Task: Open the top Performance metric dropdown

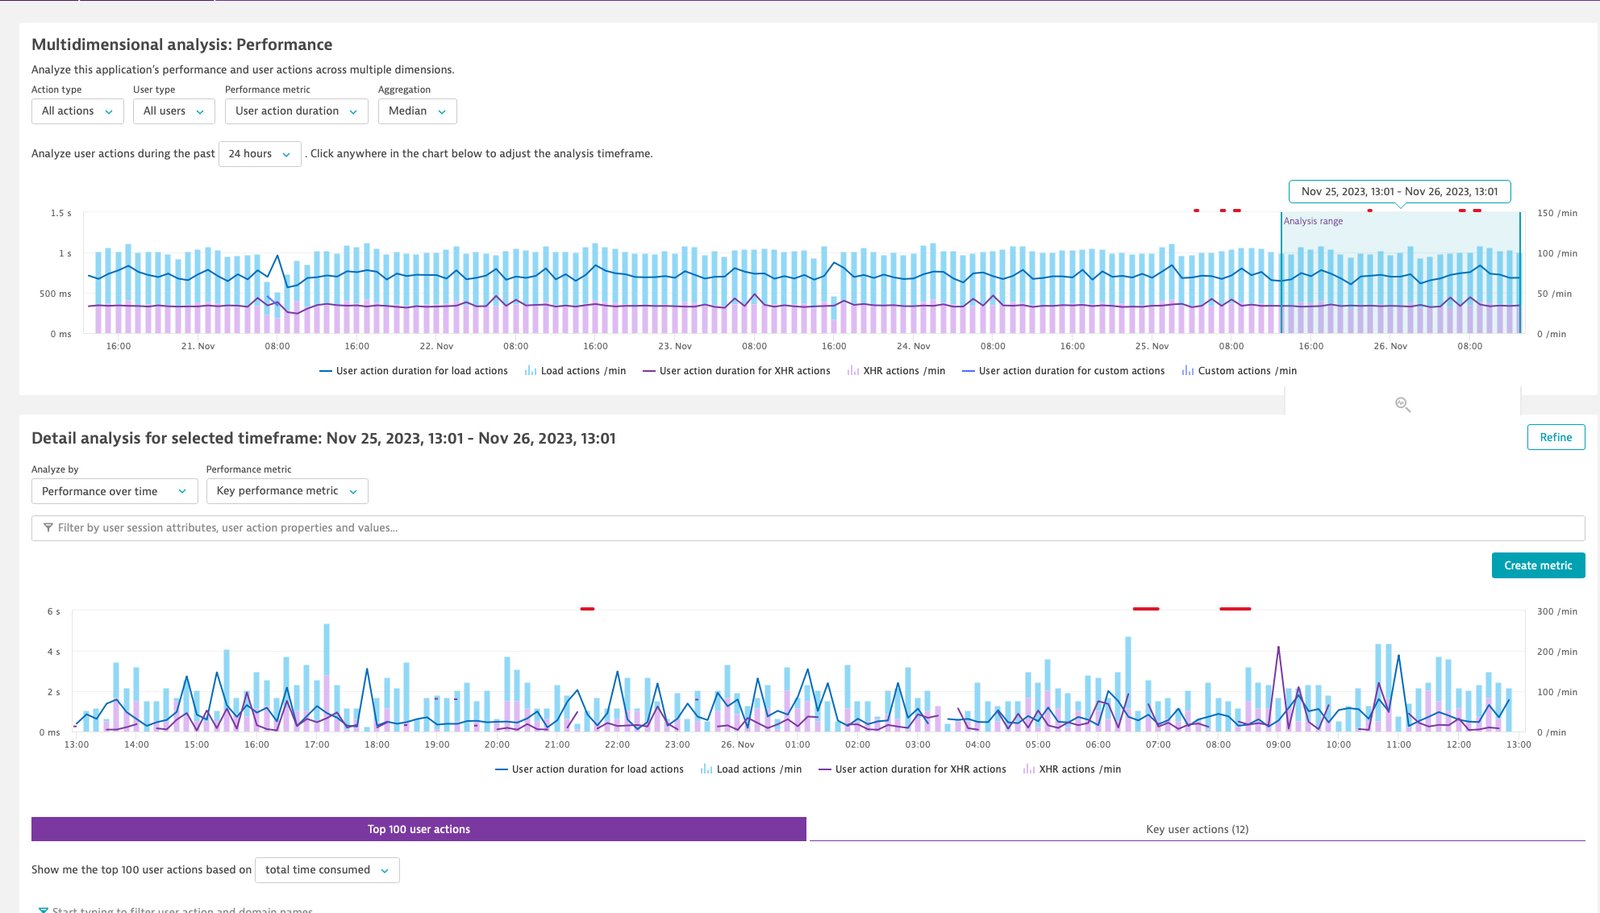Action: point(296,111)
